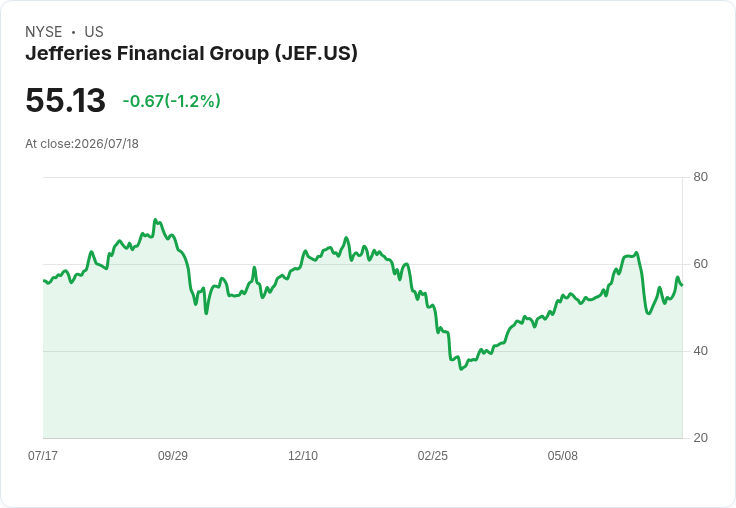Click the 05/08 date axis label
The height and width of the screenshot is (508, 736).
coord(562,455)
